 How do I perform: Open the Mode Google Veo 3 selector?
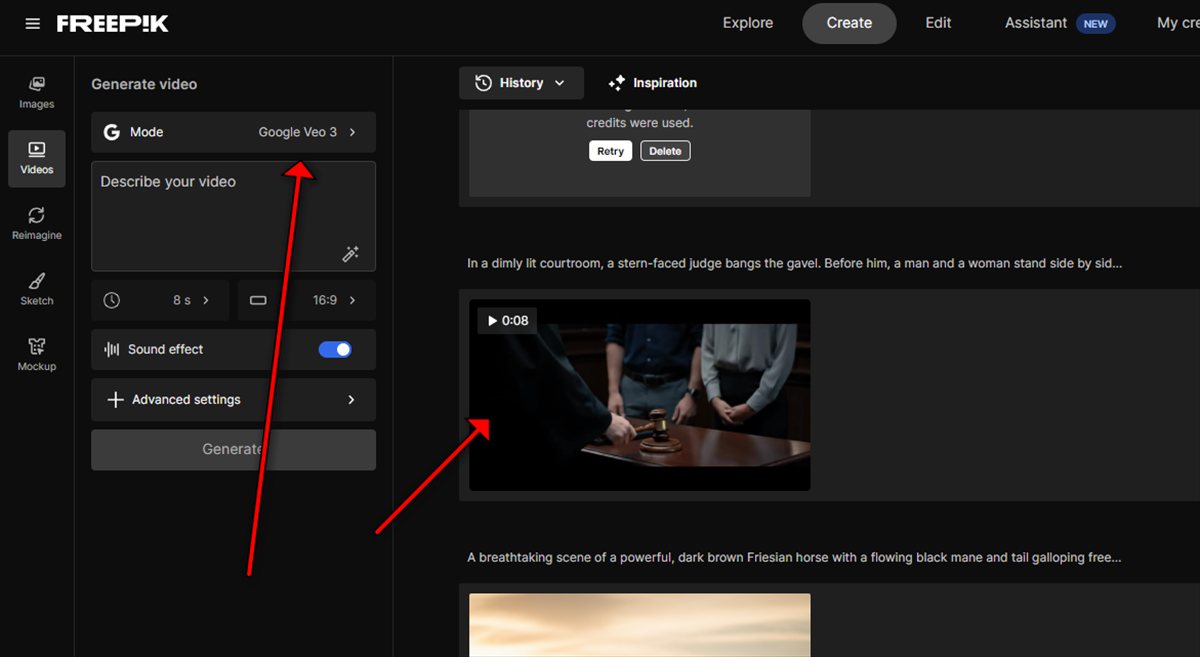coord(233,132)
